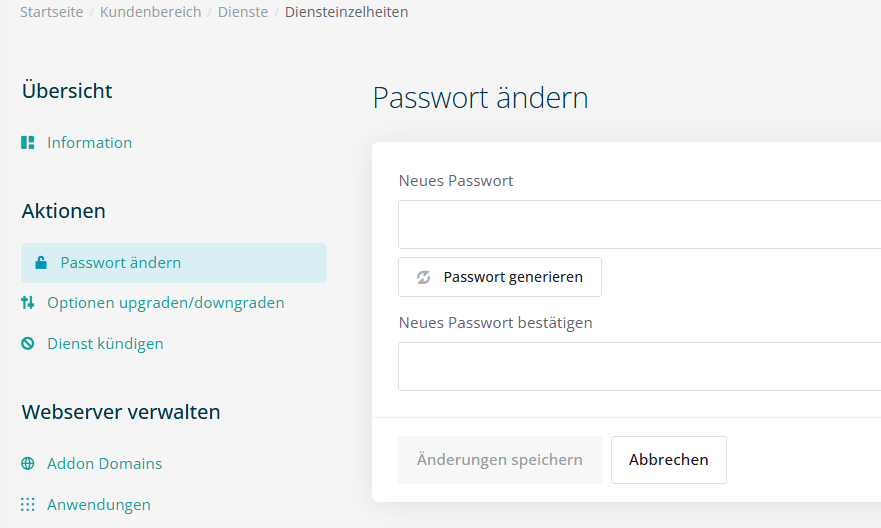The height and width of the screenshot is (528, 881).
Task: Go to Anwendungen in the sidebar
Action: click(x=98, y=505)
